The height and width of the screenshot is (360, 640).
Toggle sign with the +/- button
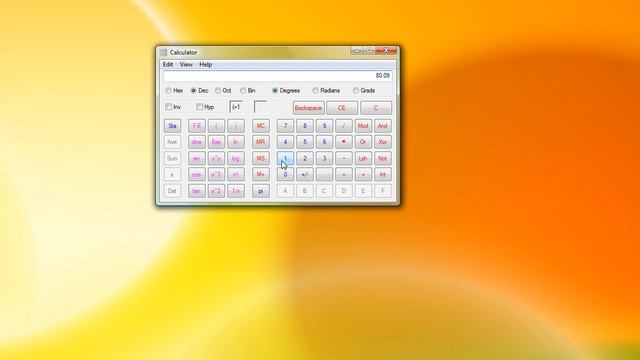(x=305, y=175)
